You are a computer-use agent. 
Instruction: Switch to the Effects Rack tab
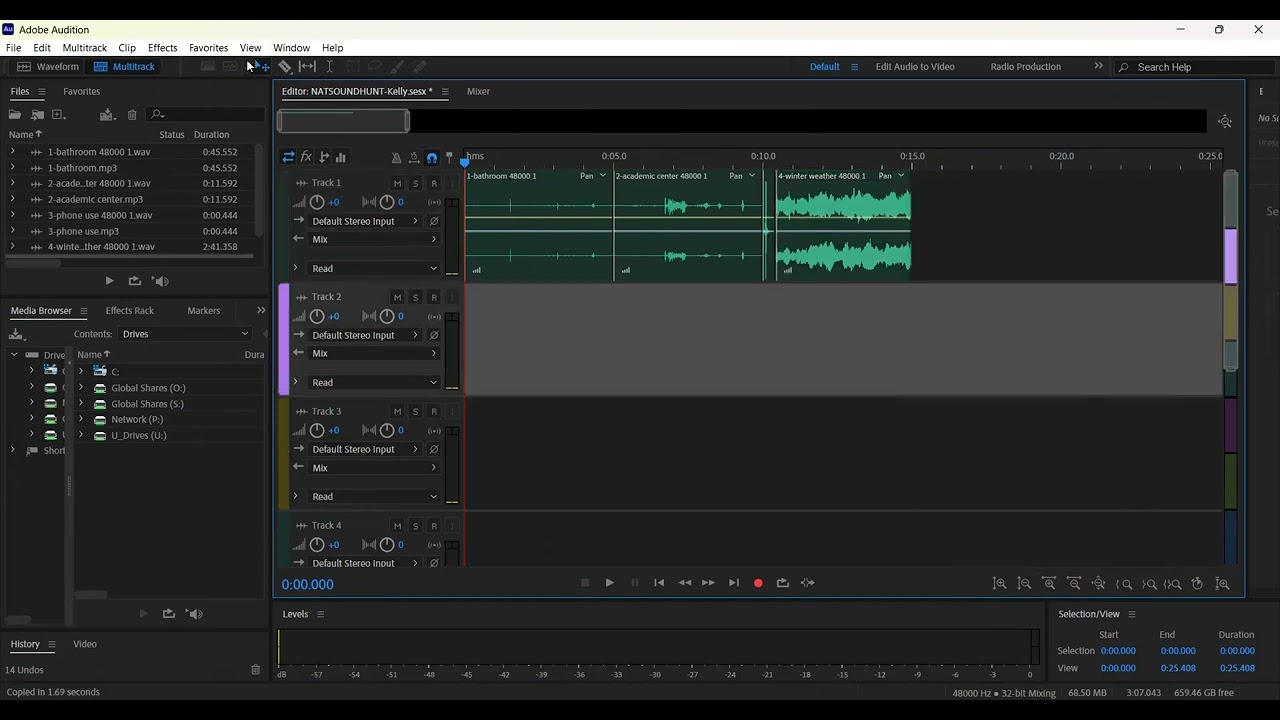click(130, 311)
